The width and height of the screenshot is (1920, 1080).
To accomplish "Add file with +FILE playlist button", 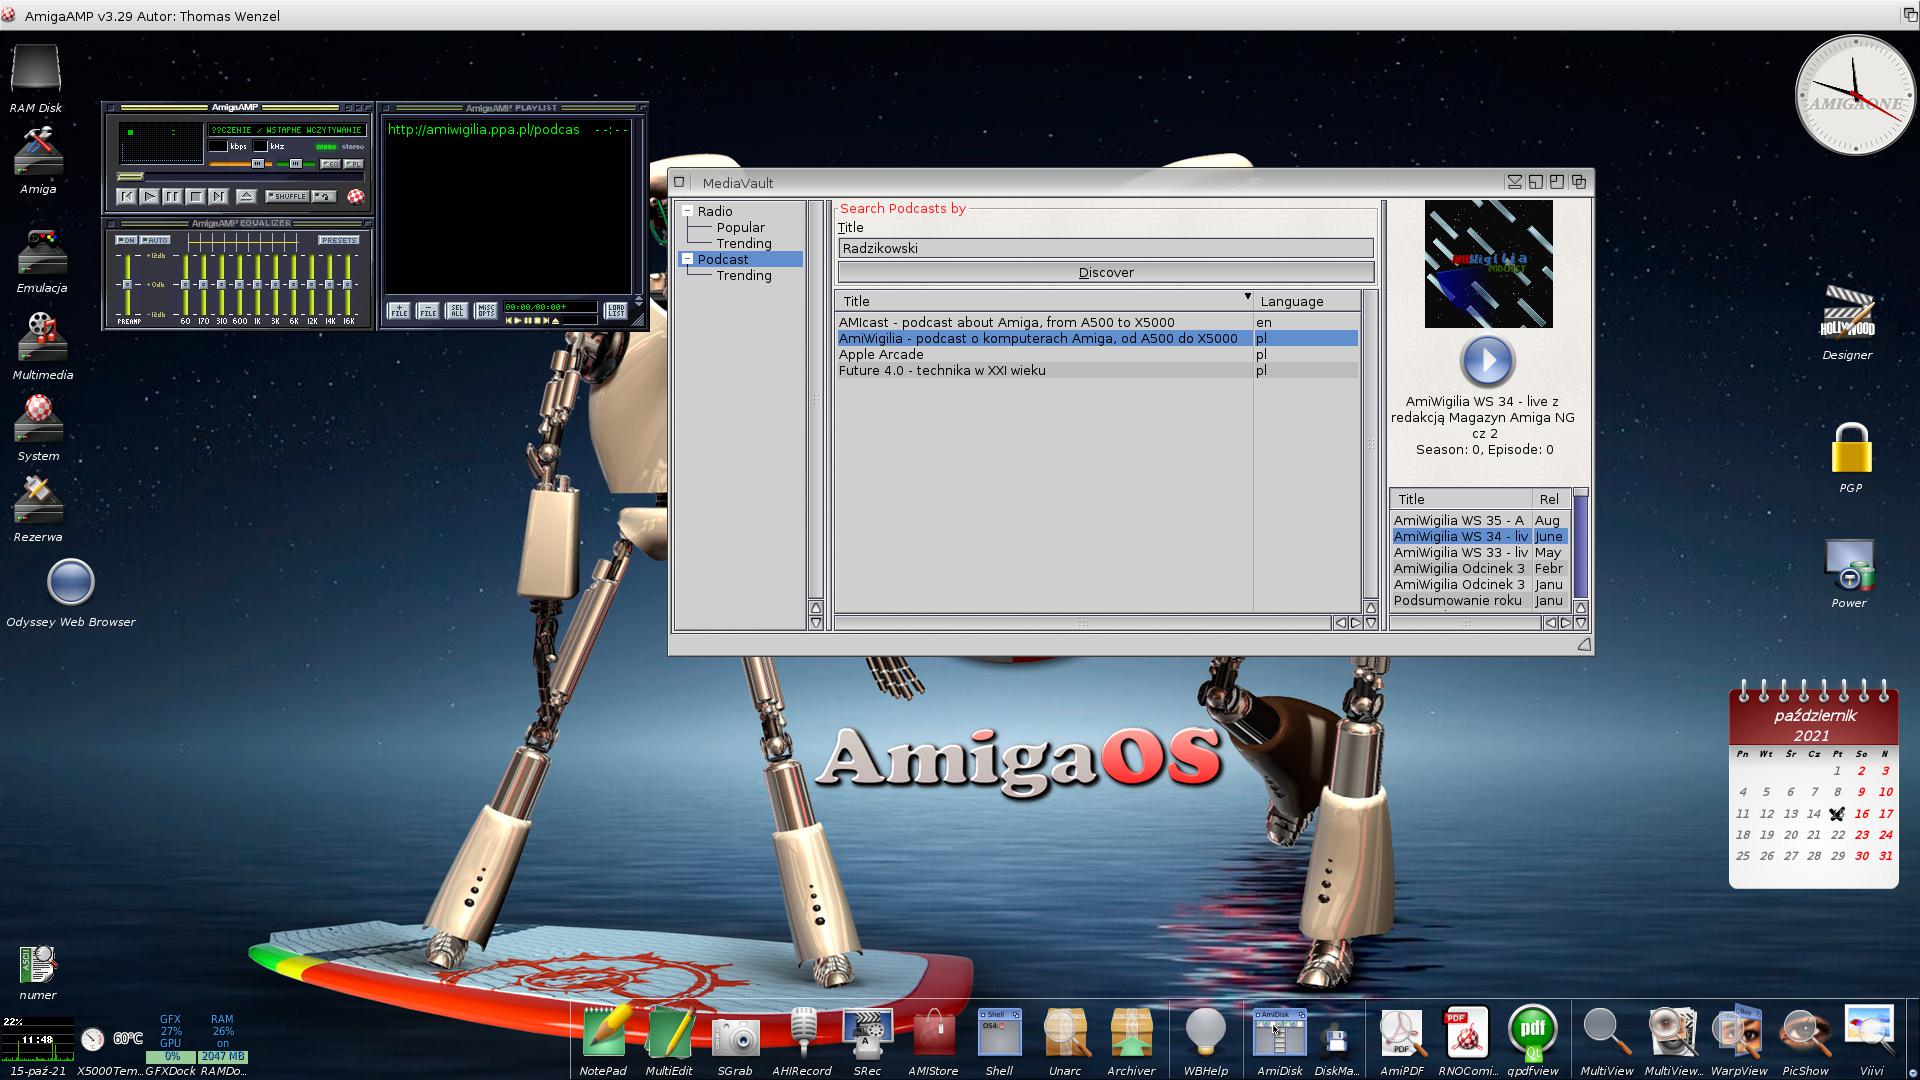I will click(x=399, y=311).
